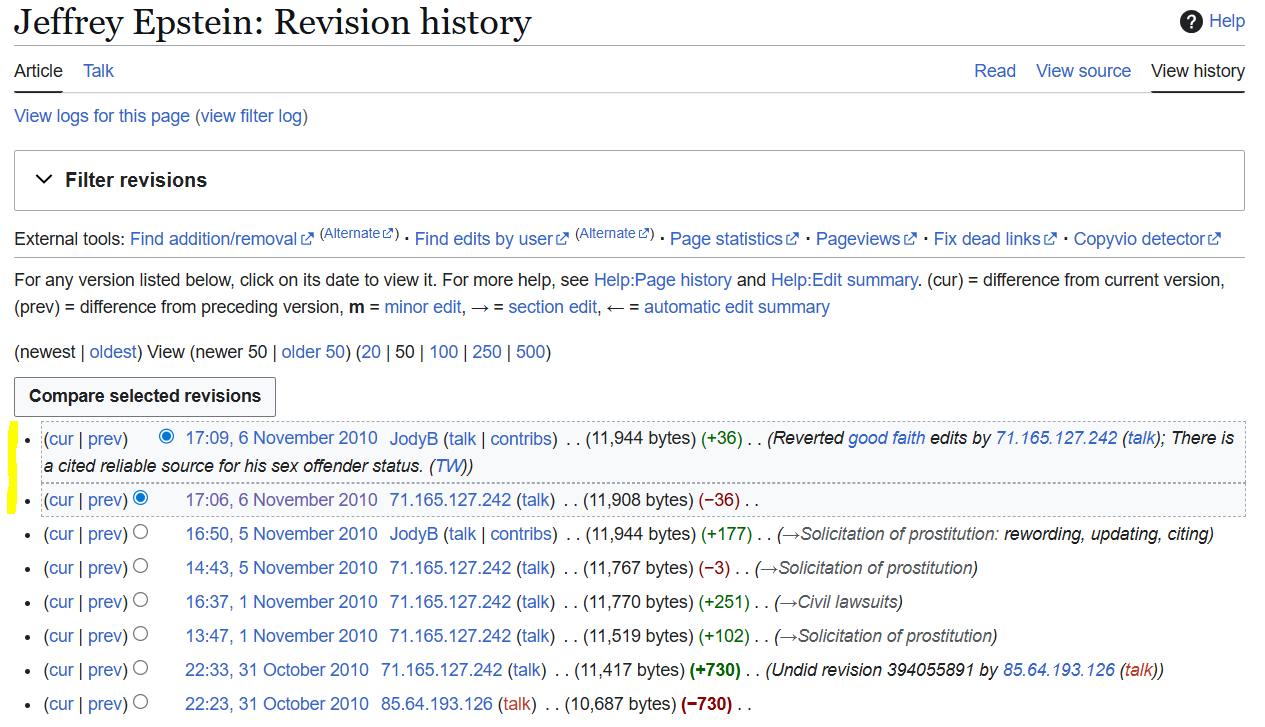1265x727 pixels.
Task: Click cur diff on the 22:33 row
Action: point(61,670)
